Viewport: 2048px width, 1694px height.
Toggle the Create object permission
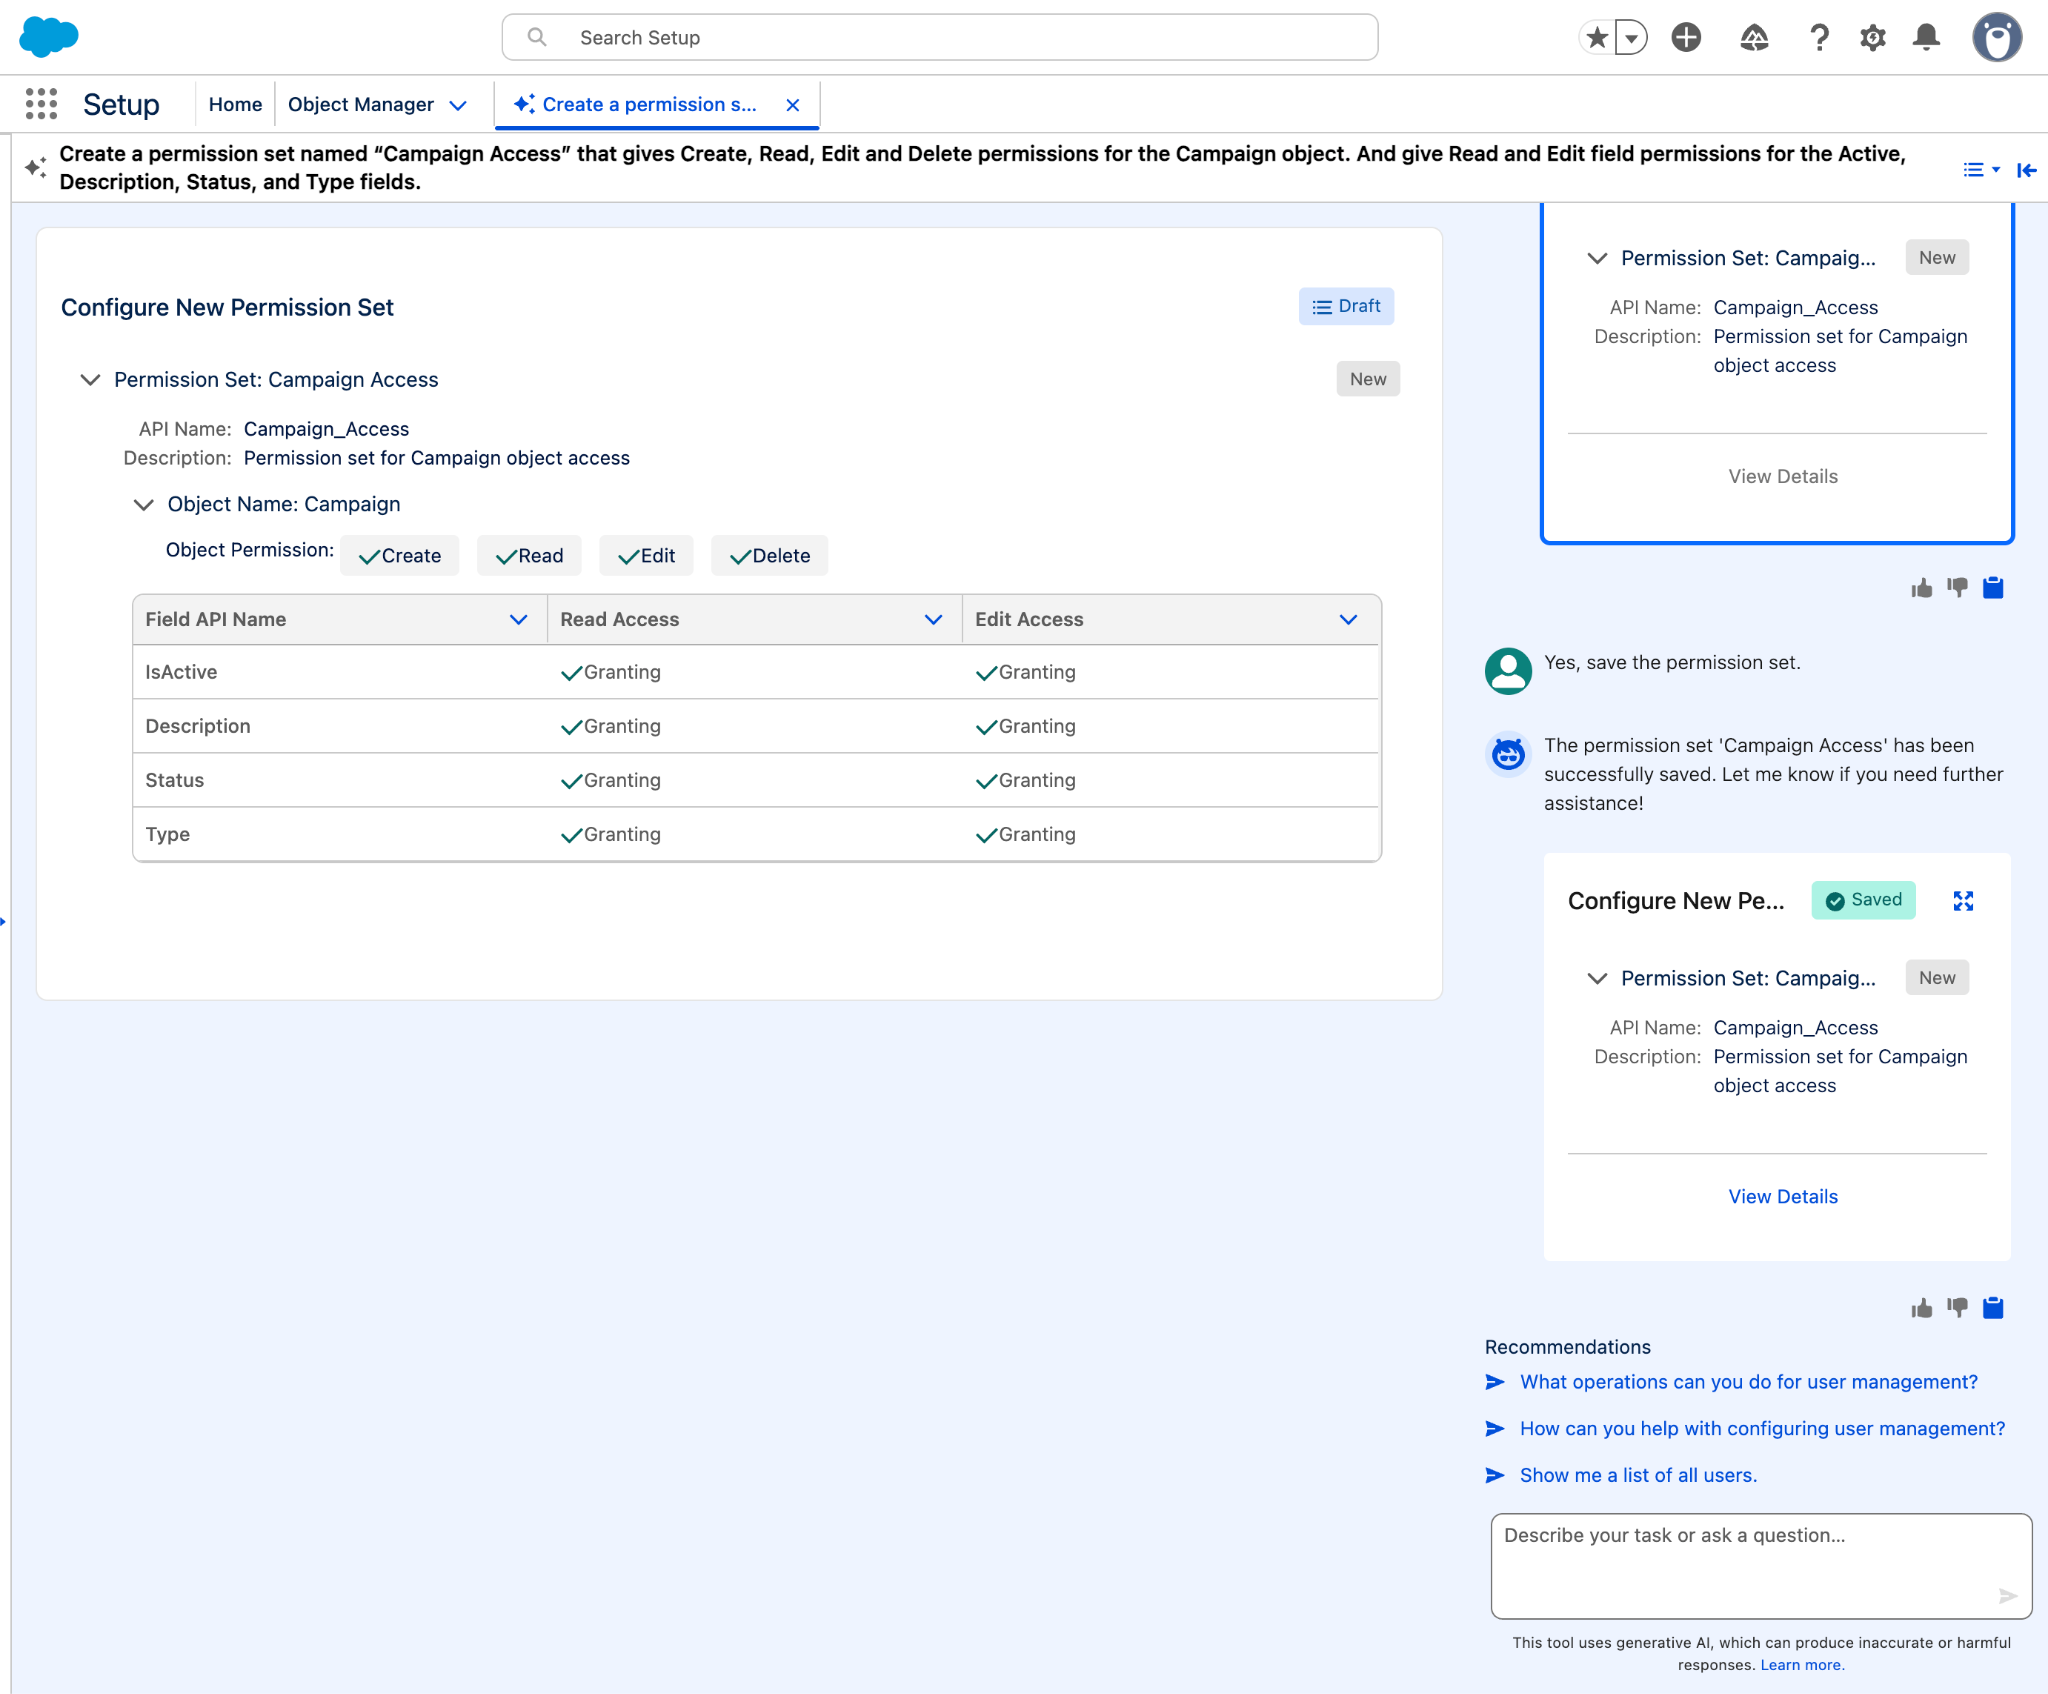pos(400,556)
